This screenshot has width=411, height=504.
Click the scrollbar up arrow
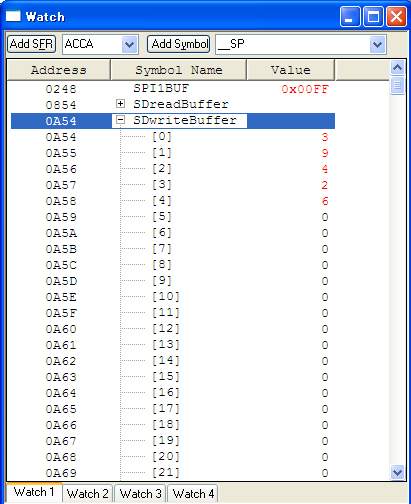[397, 68]
